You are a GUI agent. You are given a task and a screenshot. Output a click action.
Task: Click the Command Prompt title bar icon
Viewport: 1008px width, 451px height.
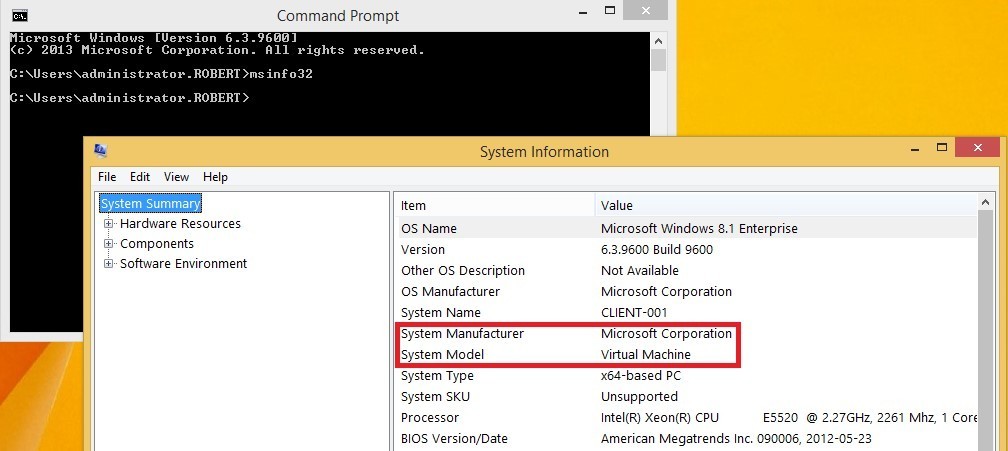point(20,15)
